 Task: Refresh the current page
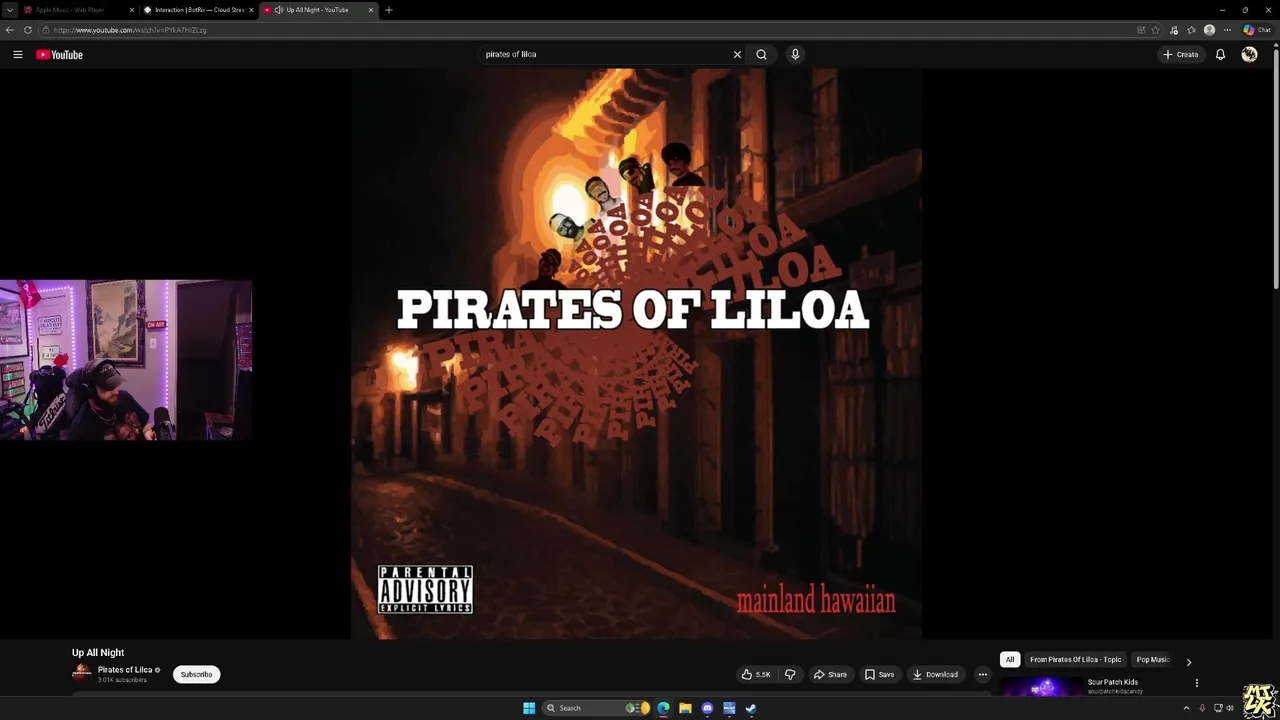(28, 30)
